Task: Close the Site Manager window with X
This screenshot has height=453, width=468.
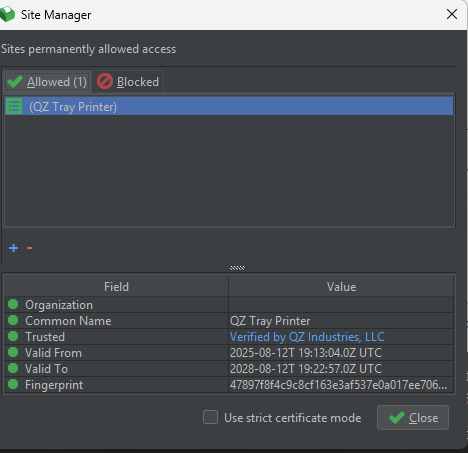Action: click(452, 14)
